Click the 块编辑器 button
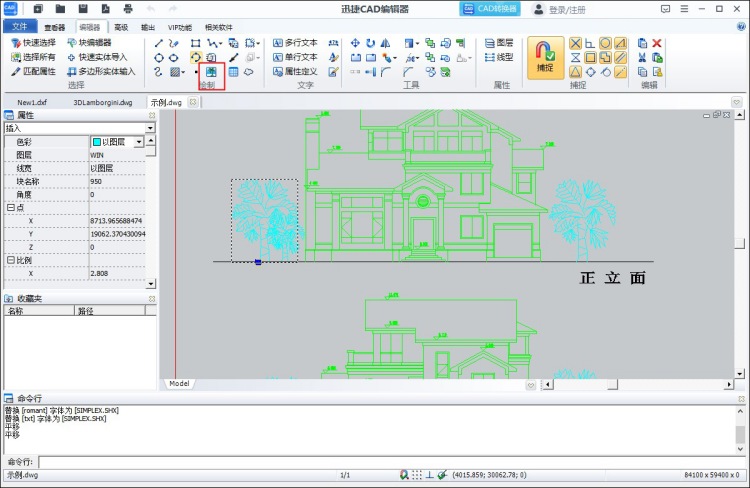This screenshot has width=750, height=488. coord(89,43)
